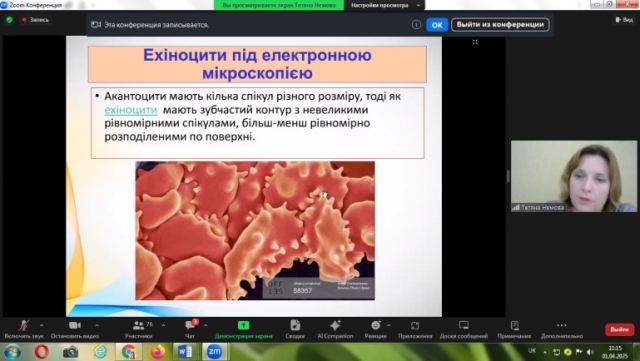Image resolution: width=640 pixels, height=361 pixels.
Task: Click Выйти из конференции button
Action: pos(500,25)
